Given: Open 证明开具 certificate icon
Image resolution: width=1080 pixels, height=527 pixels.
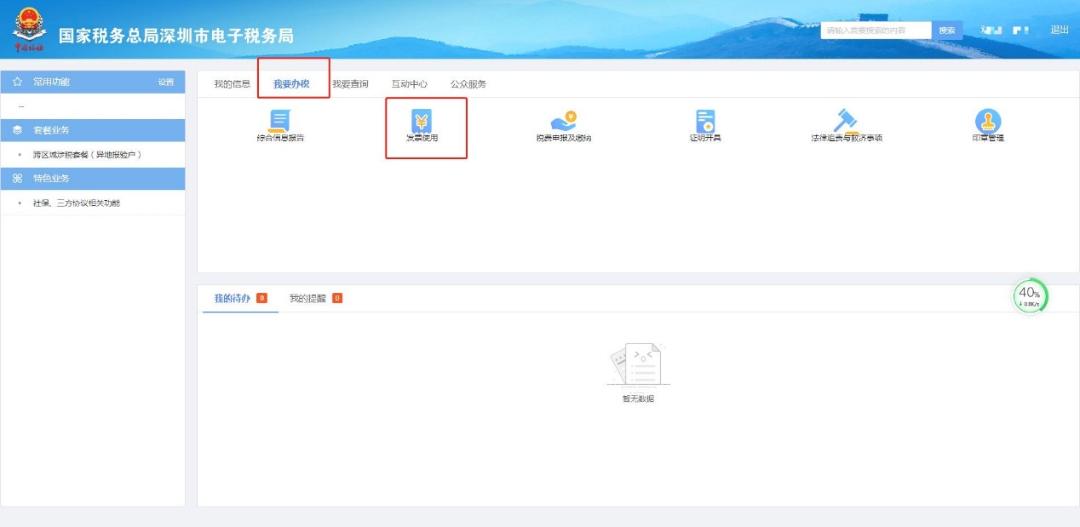Looking at the screenshot, I should click(x=705, y=121).
